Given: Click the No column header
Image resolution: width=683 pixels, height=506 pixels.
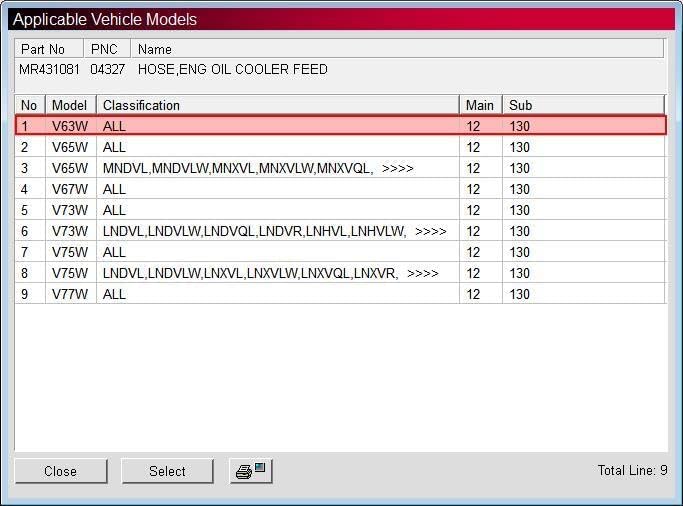Looking at the screenshot, I should pyautogui.click(x=30, y=105).
